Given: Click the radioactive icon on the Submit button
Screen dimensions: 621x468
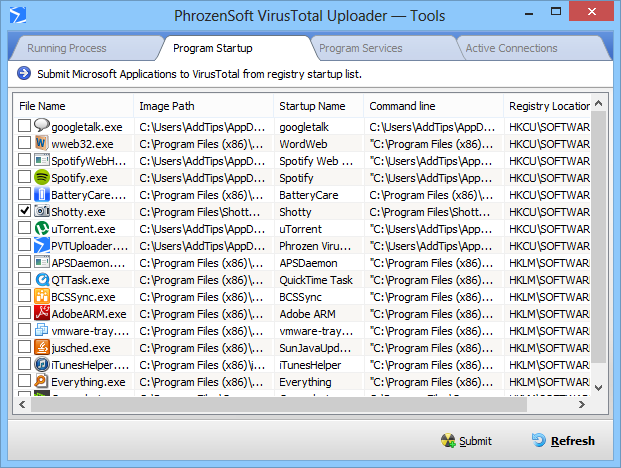Looking at the screenshot, I should pyautogui.click(x=448, y=440).
